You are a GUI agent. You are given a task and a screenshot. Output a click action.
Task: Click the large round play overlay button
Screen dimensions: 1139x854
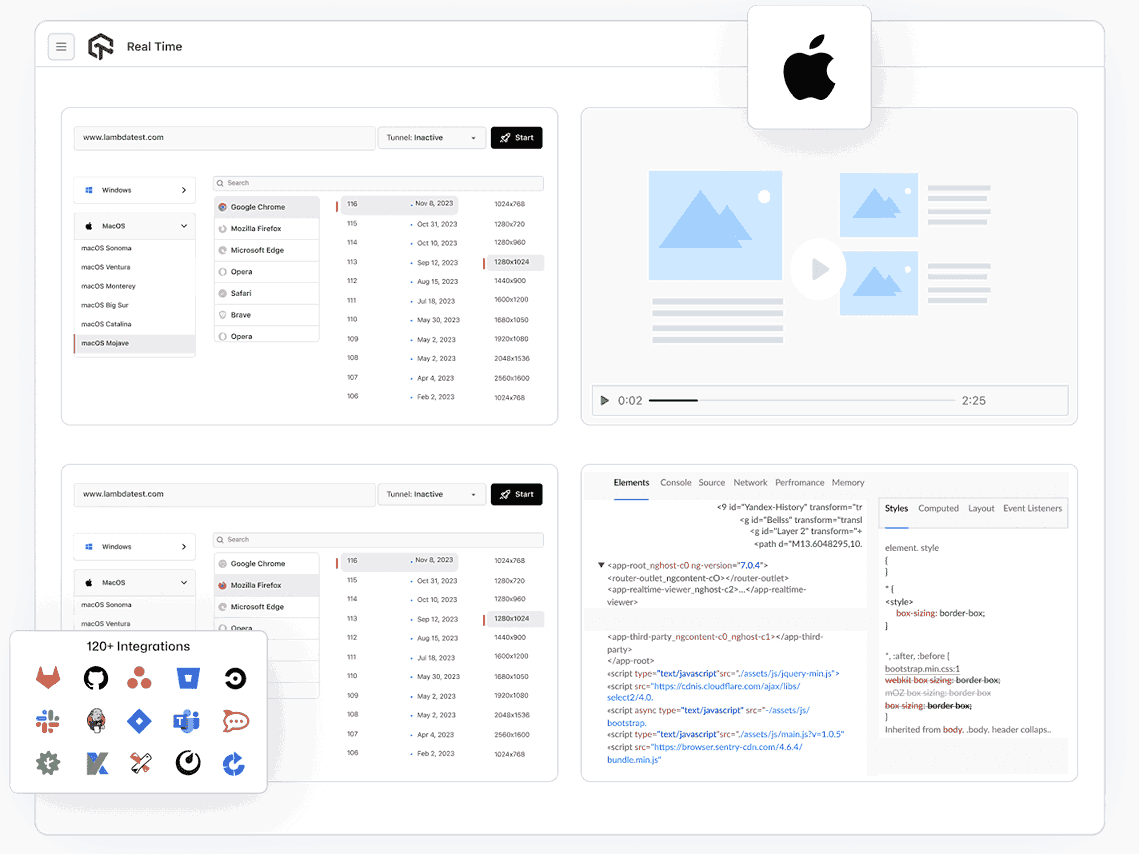[819, 269]
